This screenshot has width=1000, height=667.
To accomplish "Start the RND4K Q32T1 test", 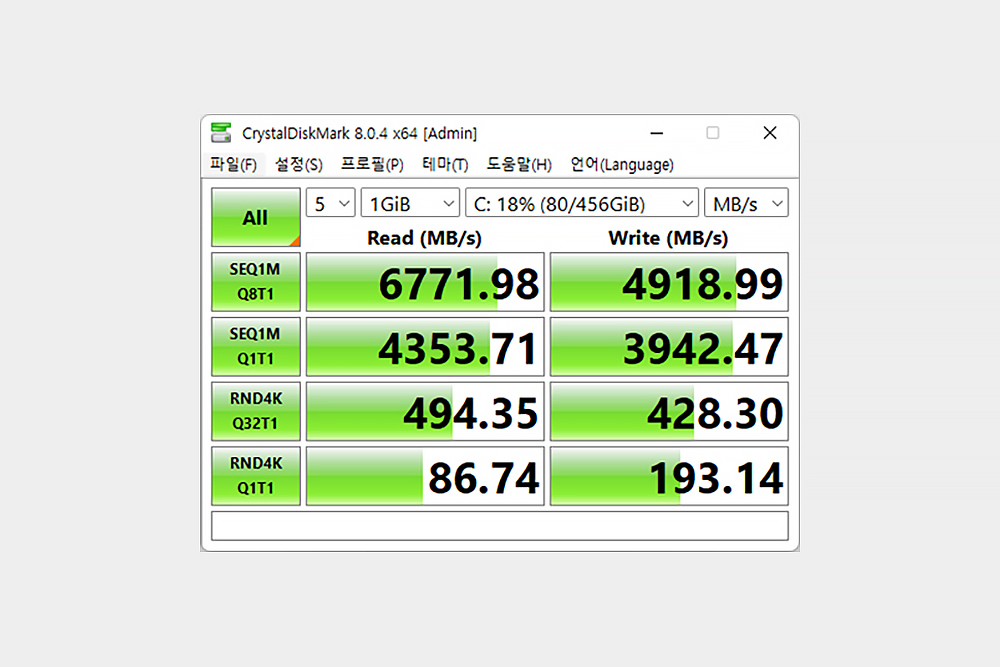I will (256, 411).
